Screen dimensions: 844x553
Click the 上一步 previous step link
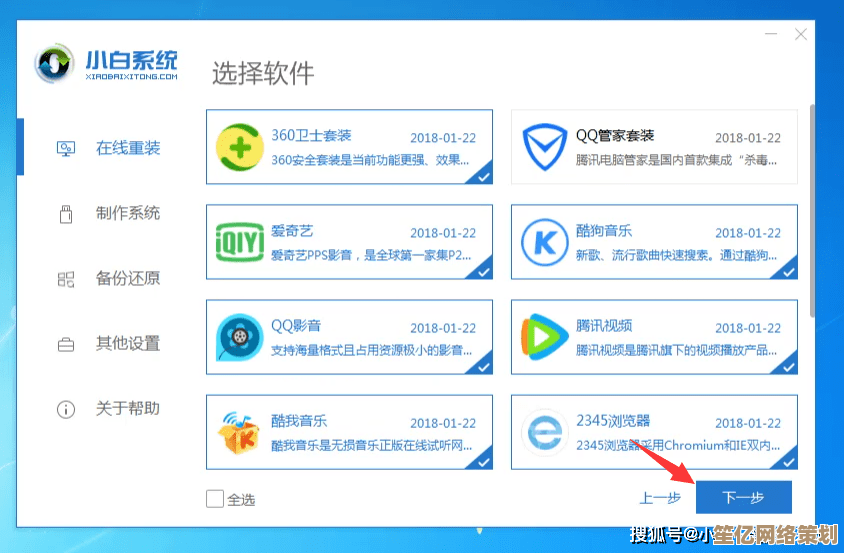[660, 498]
